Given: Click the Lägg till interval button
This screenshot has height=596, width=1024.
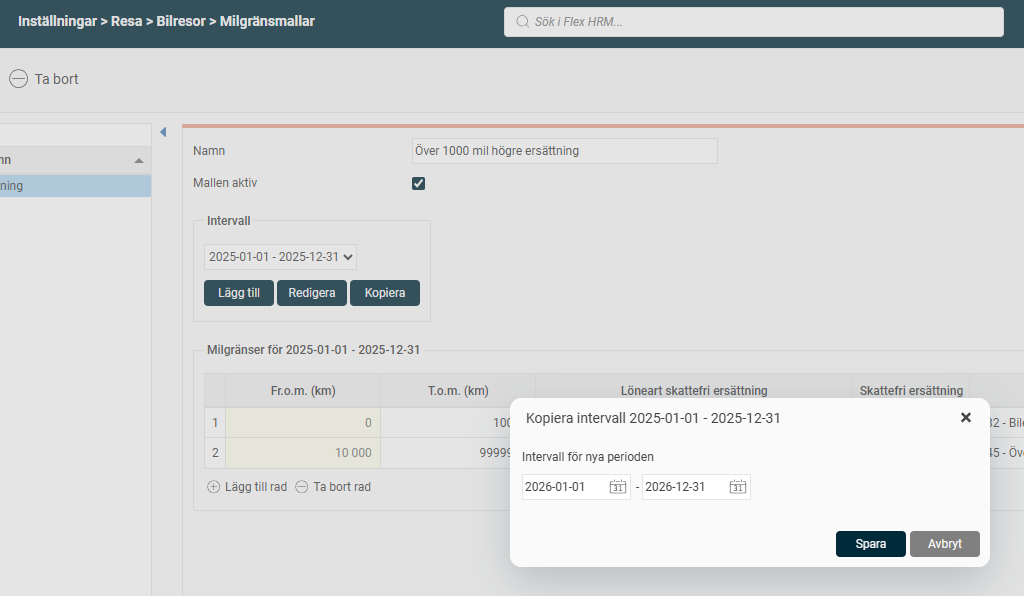Looking at the screenshot, I should point(239,293).
